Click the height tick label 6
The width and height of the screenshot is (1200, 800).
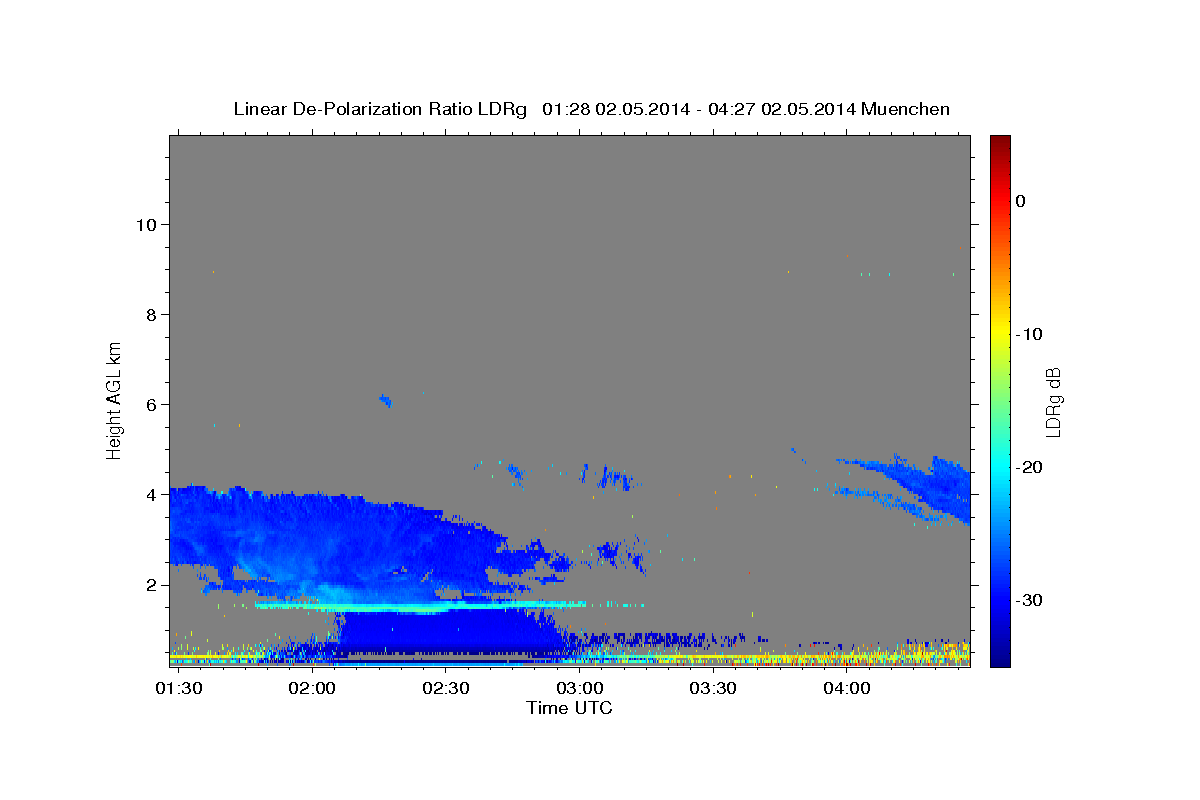152,405
